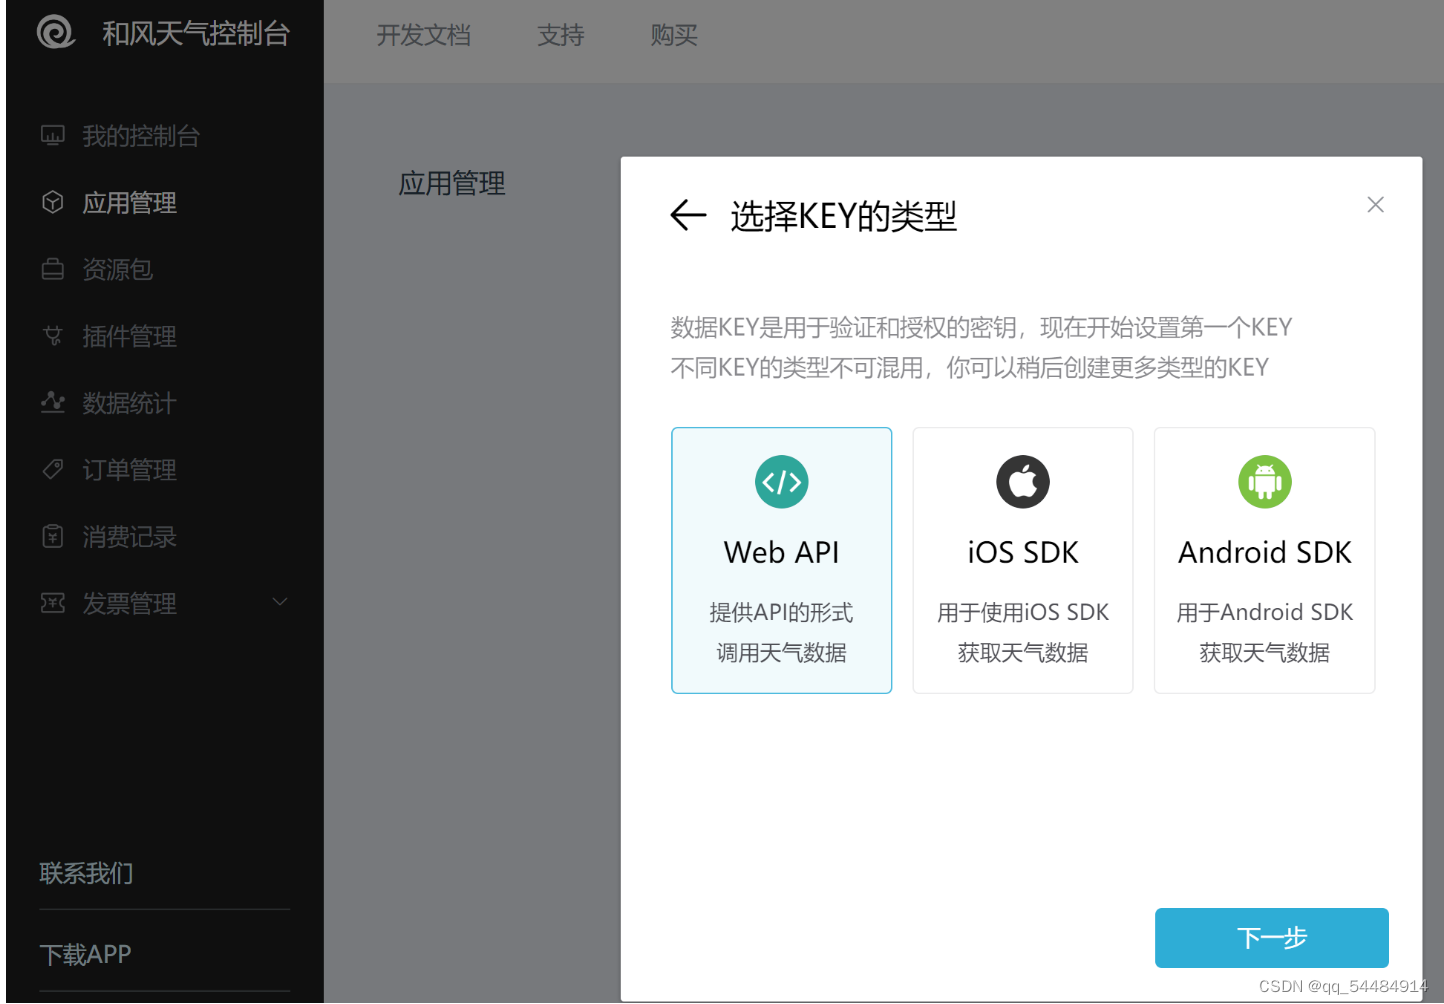Click the 下载APP link
1444x1004 pixels.
point(85,954)
